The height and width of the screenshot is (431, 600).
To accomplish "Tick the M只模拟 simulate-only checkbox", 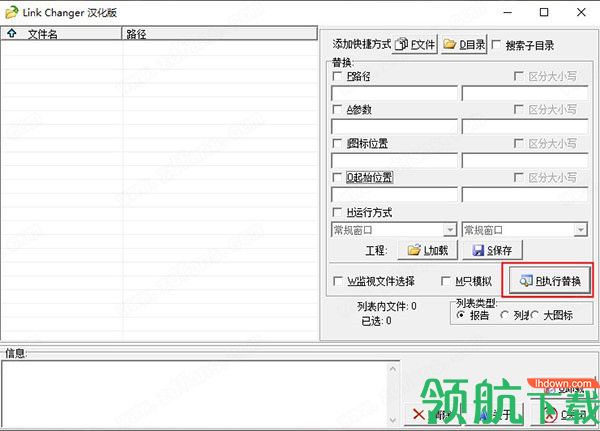I will pyautogui.click(x=445, y=281).
